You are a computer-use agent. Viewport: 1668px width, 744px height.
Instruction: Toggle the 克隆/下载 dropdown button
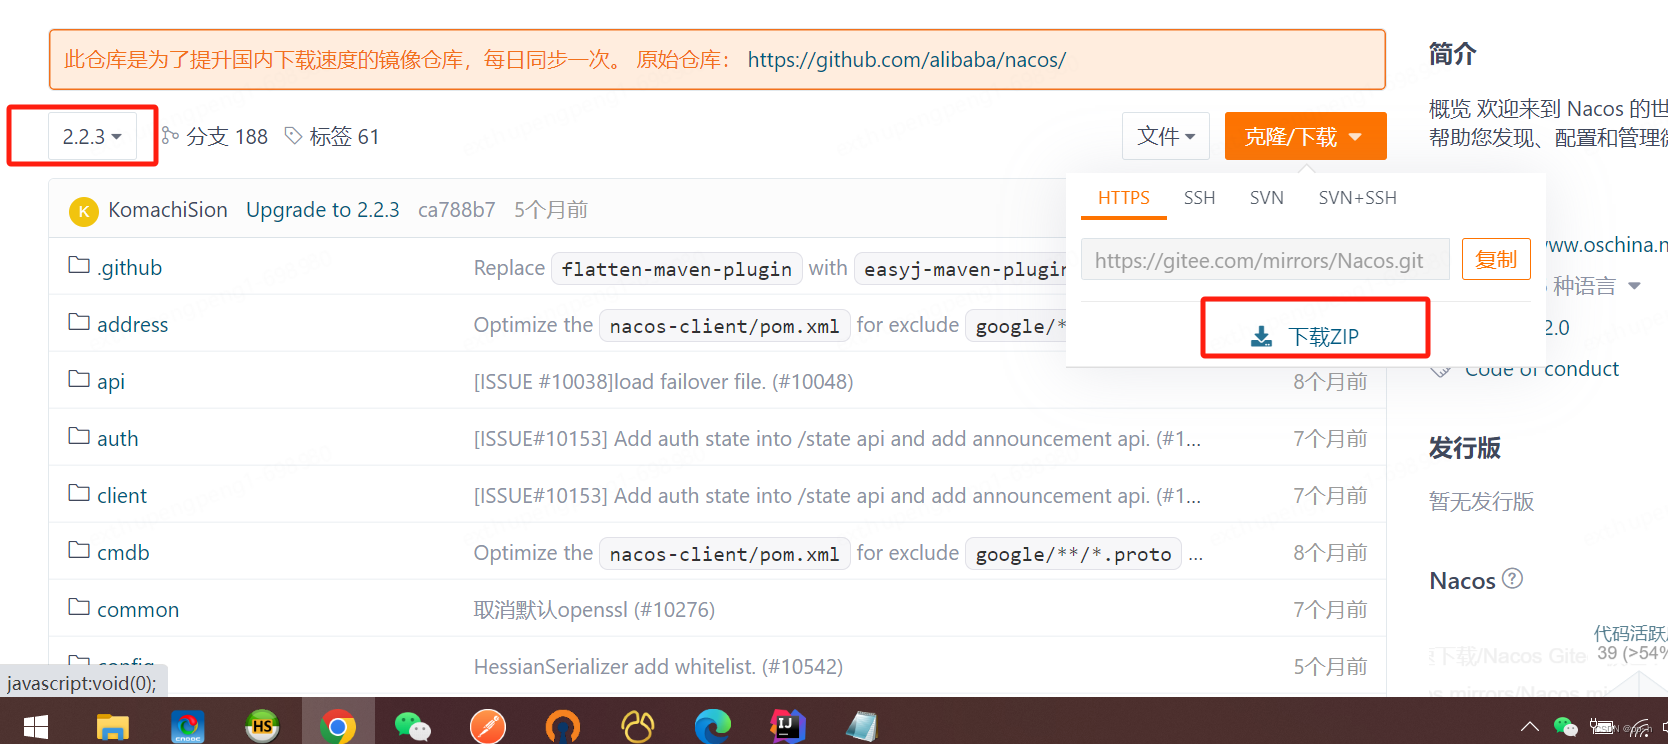(1305, 136)
